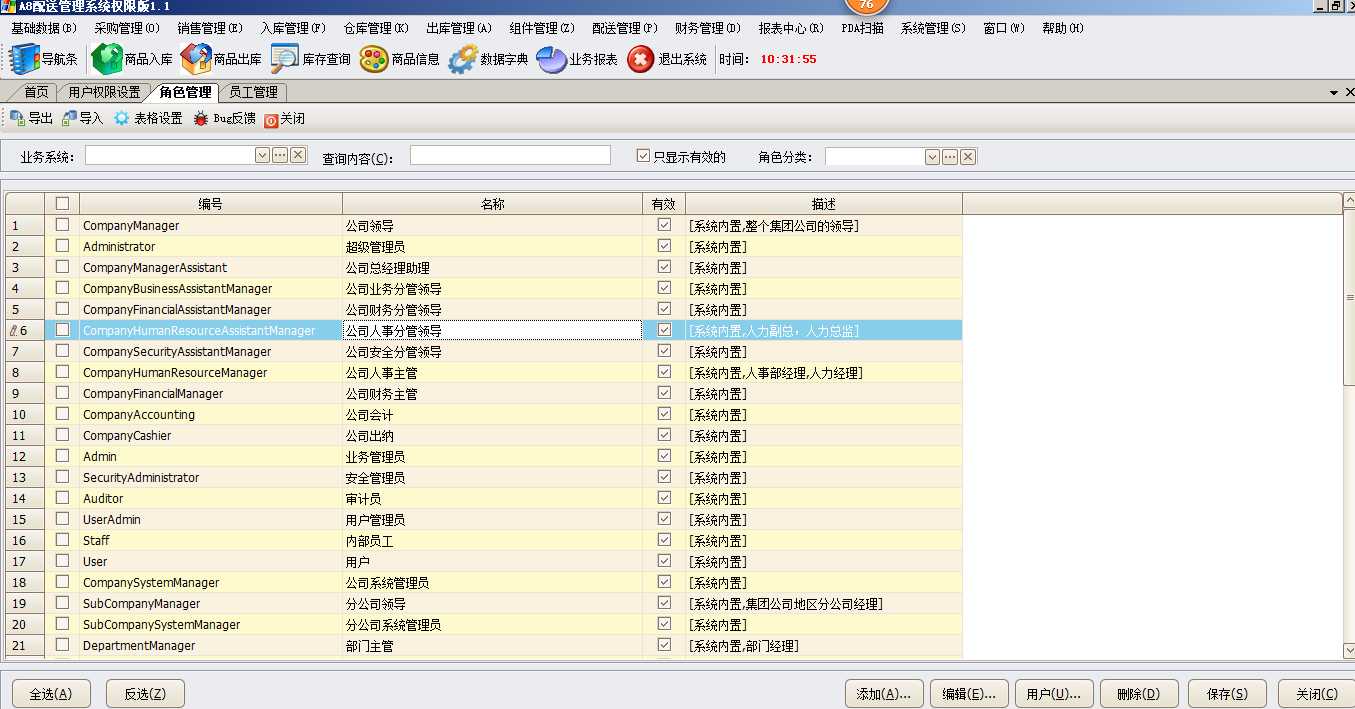Toggle the 有效 checkbox for 公司出纳
The height and width of the screenshot is (709, 1355).
point(664,435)
